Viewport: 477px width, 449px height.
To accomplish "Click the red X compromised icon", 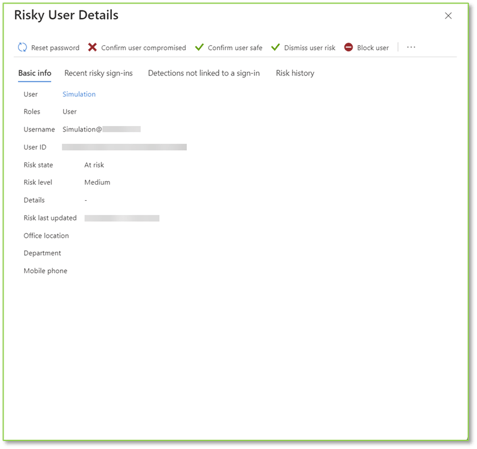I will [x=92, y=47].
